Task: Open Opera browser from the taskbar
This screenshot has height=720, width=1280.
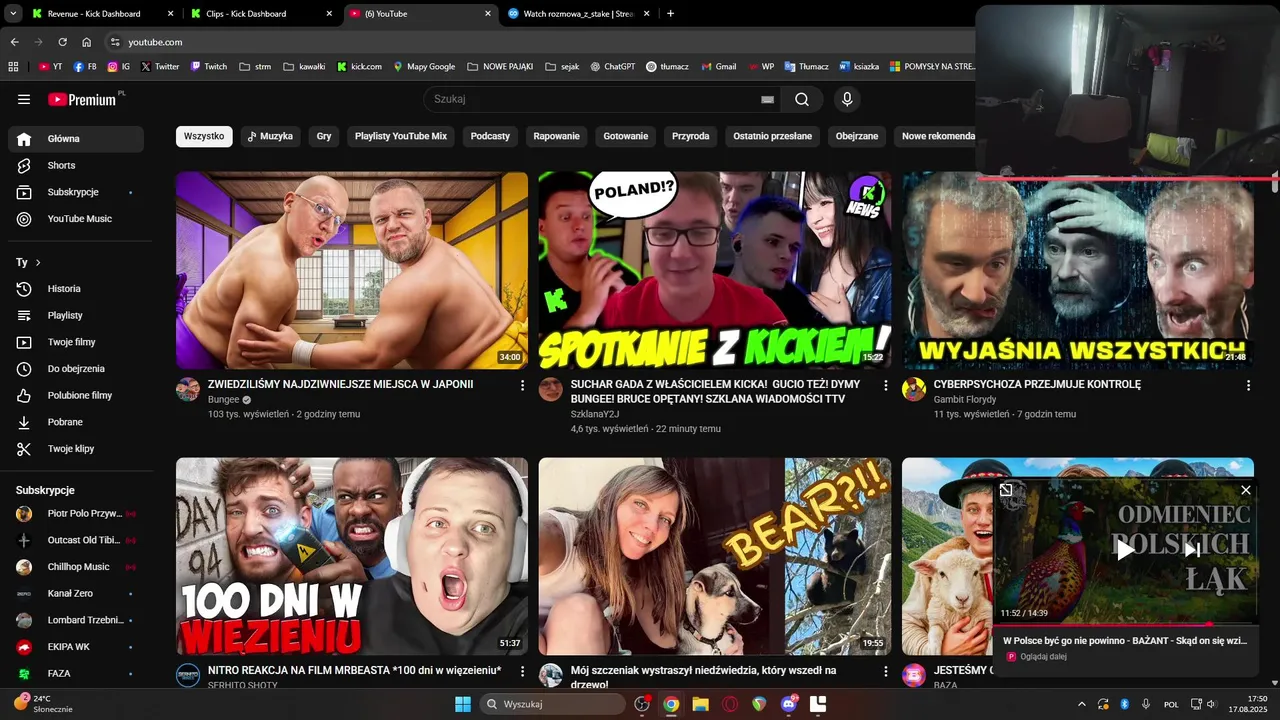Action: pyautogui.click(x=730, y=705)
